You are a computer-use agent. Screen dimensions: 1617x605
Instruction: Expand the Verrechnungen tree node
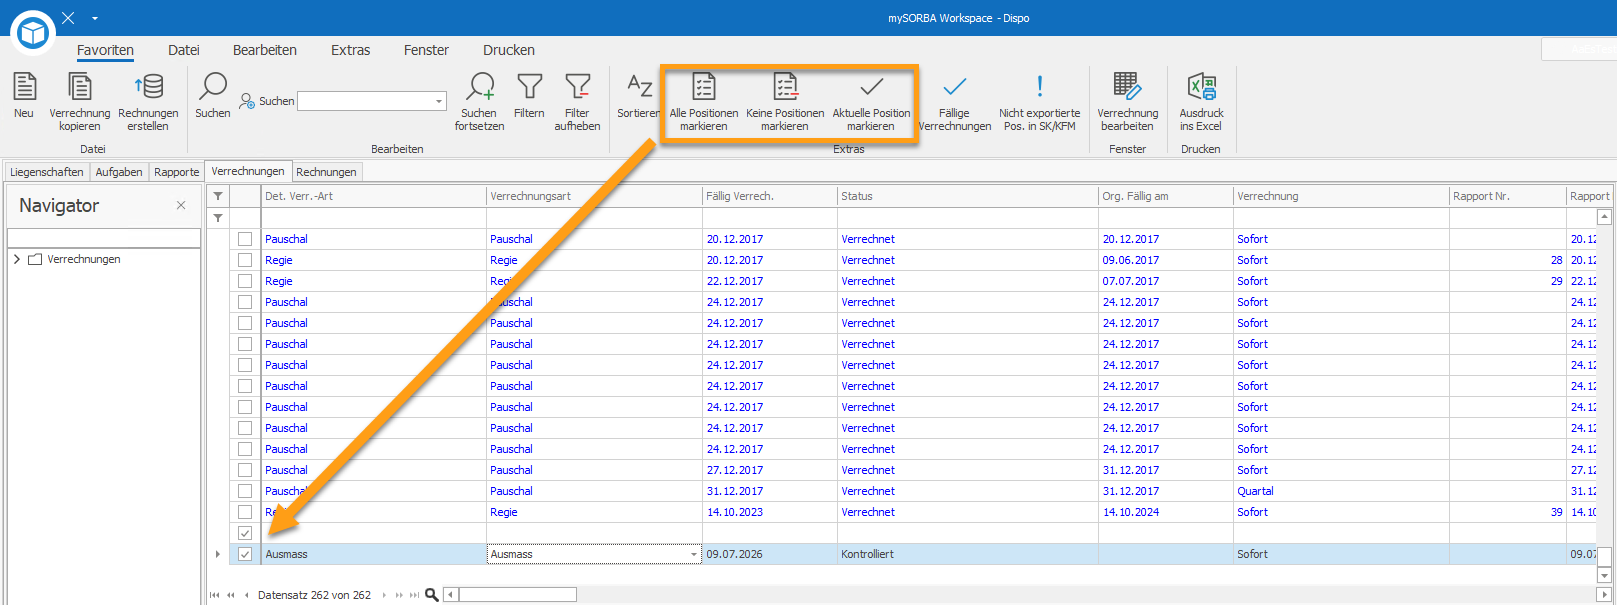pos(17,259)
